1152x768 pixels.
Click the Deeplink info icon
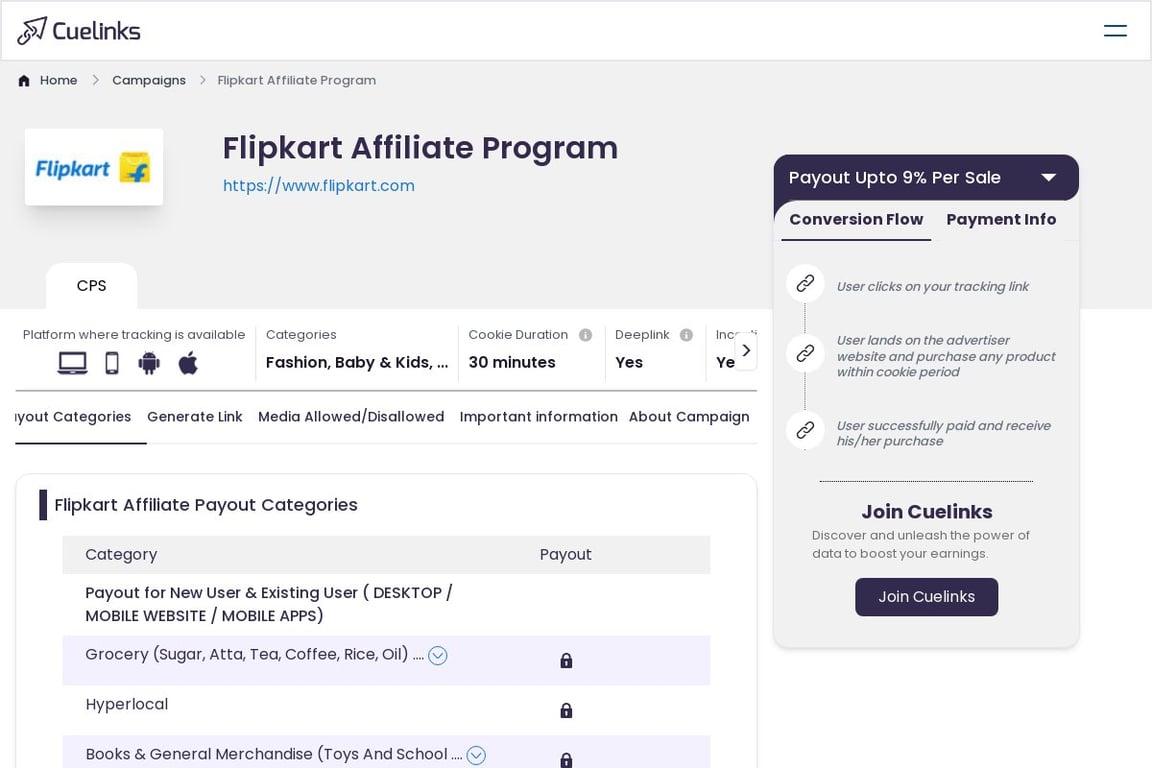click(x=686, y=335)
